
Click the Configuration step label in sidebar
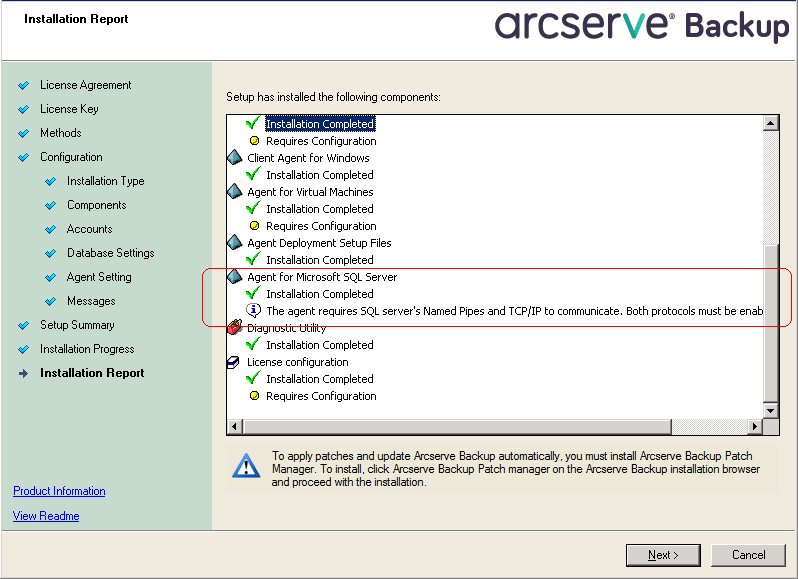pyautogui.click(x=71, y=157)
